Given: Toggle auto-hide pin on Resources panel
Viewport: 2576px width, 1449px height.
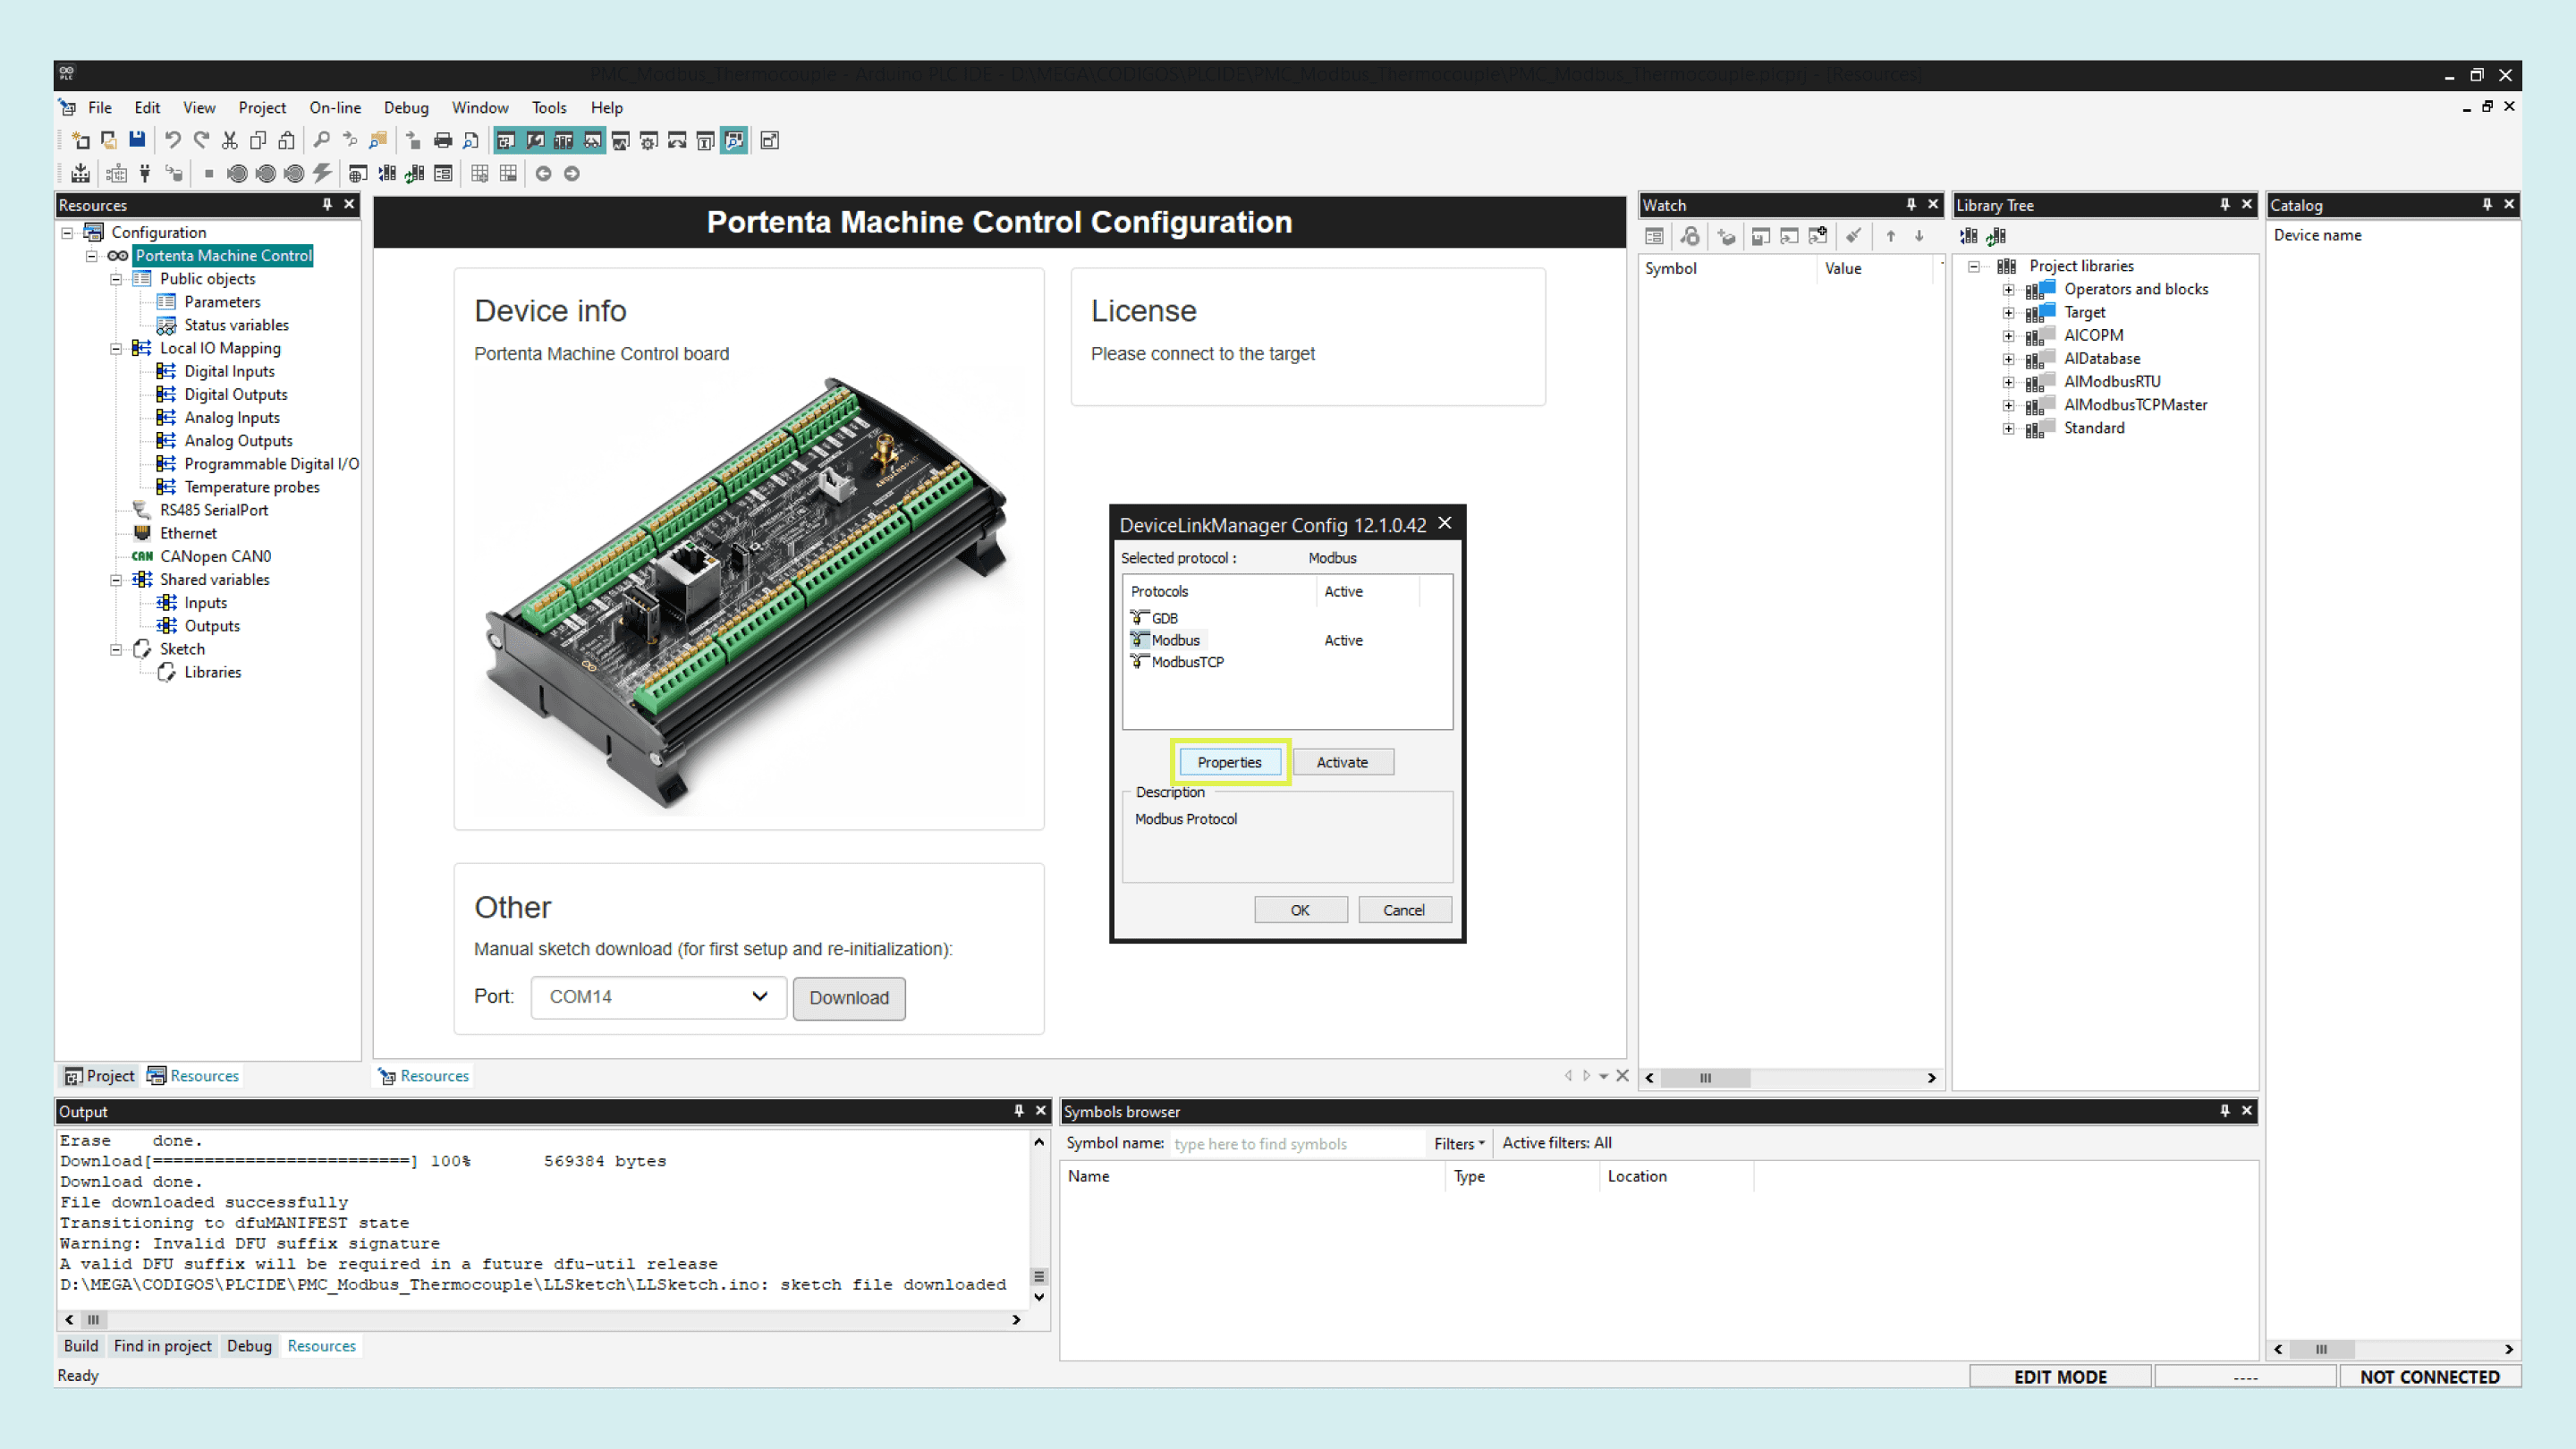Looking at the screenshot, I should click(327, 204).
